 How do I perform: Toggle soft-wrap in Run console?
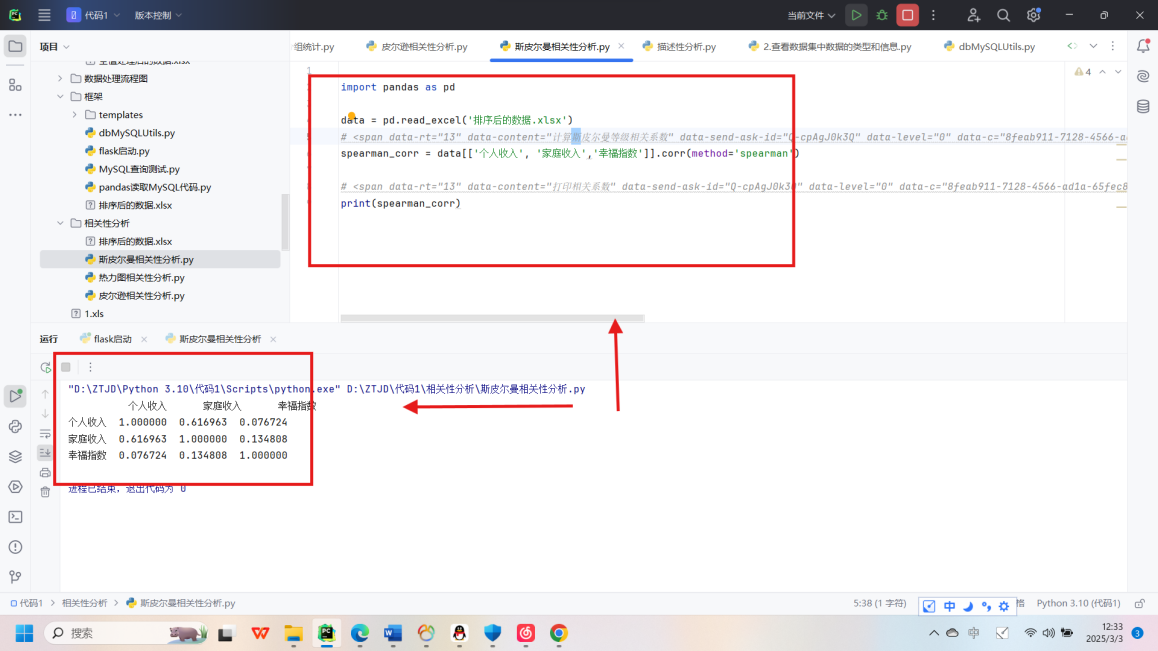[45, 434]
